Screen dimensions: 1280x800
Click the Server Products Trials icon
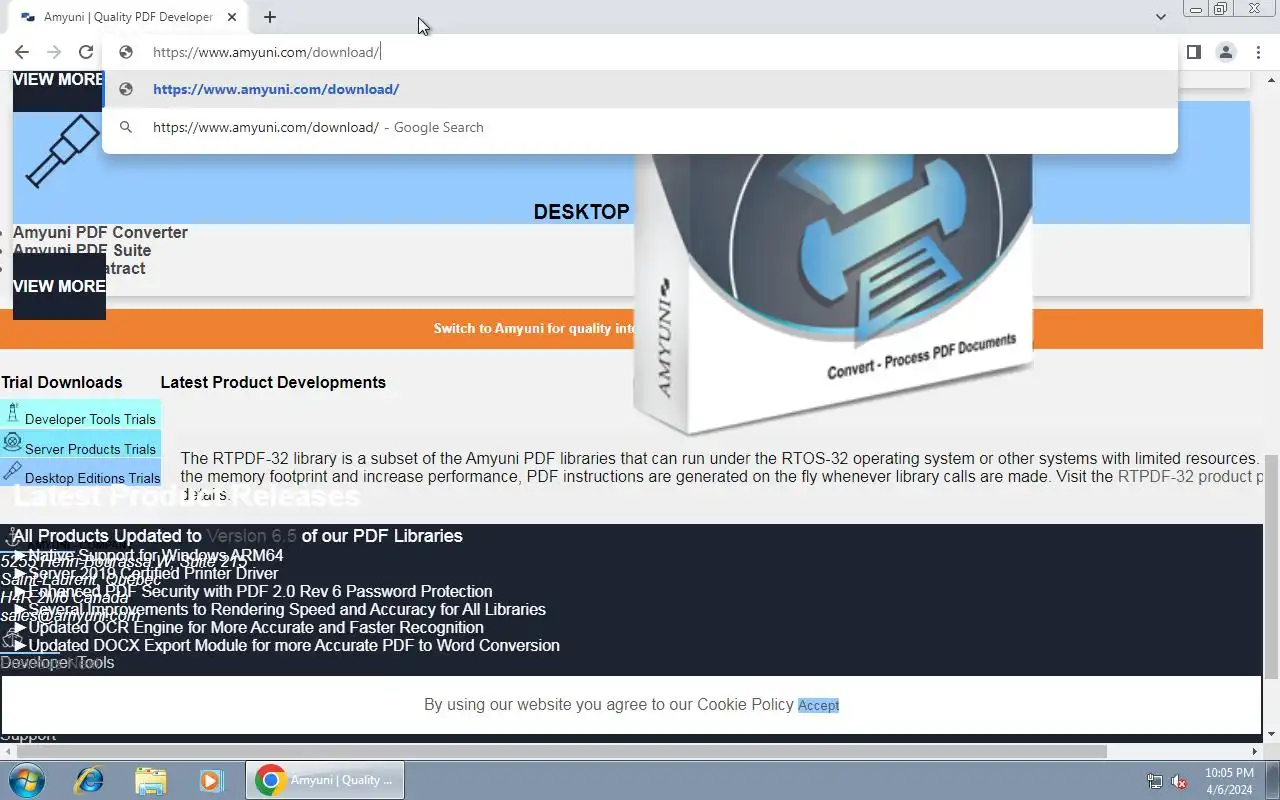(x=12, y=441)
